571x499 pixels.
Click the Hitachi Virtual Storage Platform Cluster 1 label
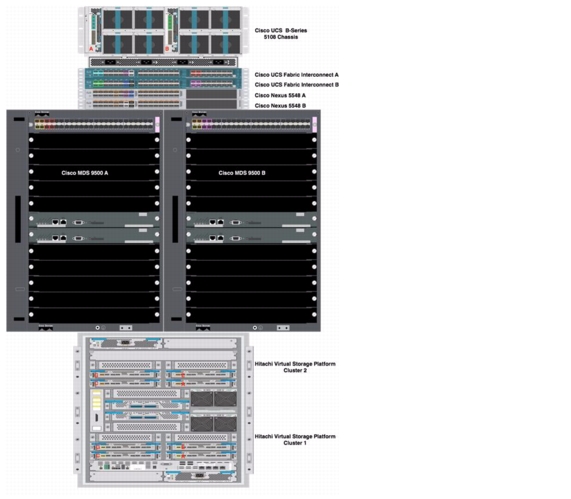tap(295, 439)
